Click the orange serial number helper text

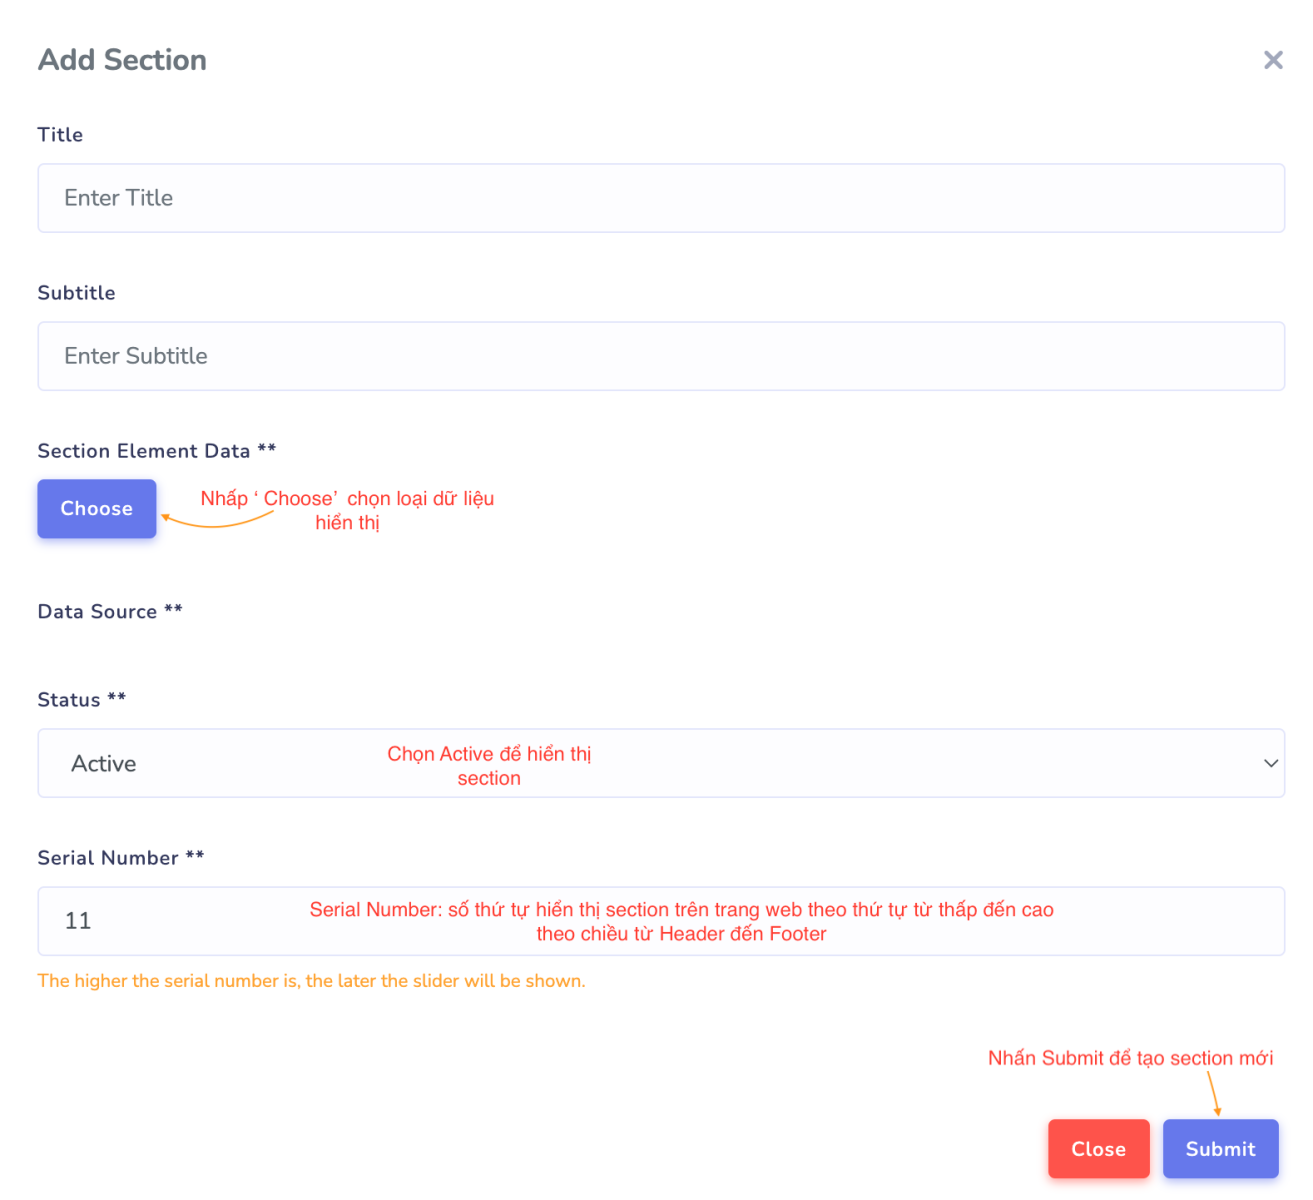tap(311, 981)
